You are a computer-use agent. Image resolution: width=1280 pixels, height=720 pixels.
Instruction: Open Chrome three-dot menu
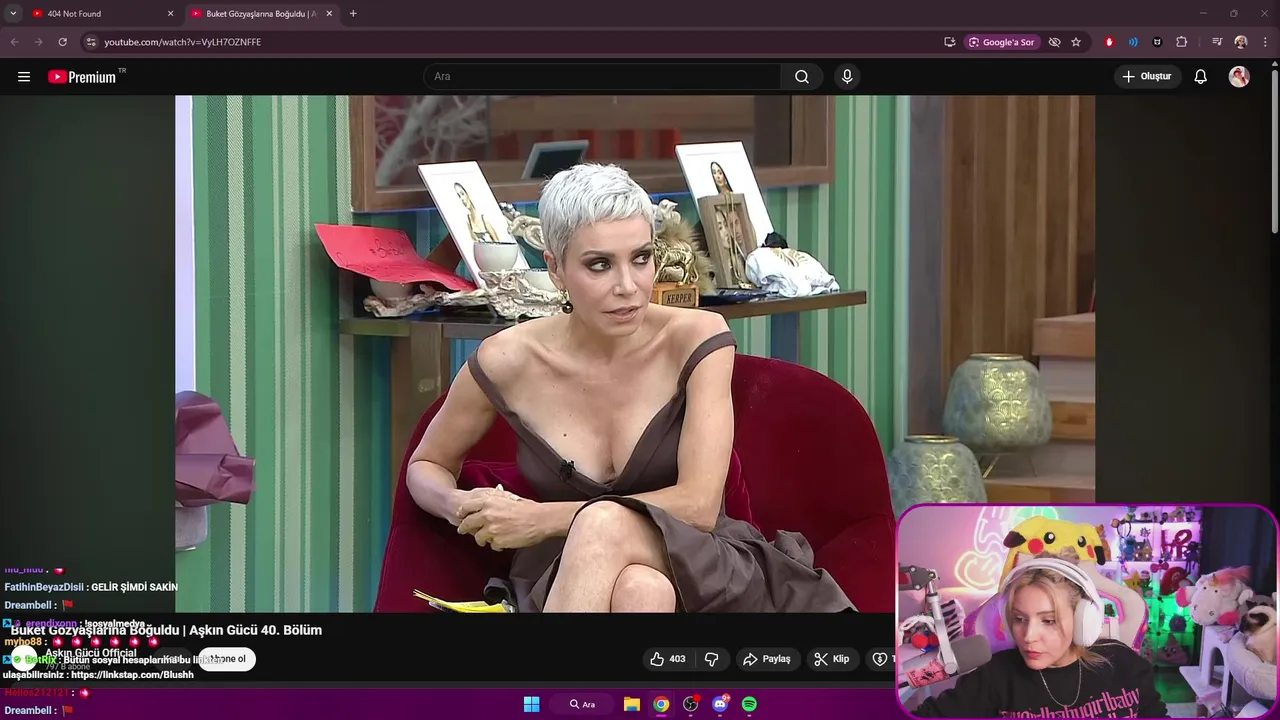click(x=1265, y=42)
